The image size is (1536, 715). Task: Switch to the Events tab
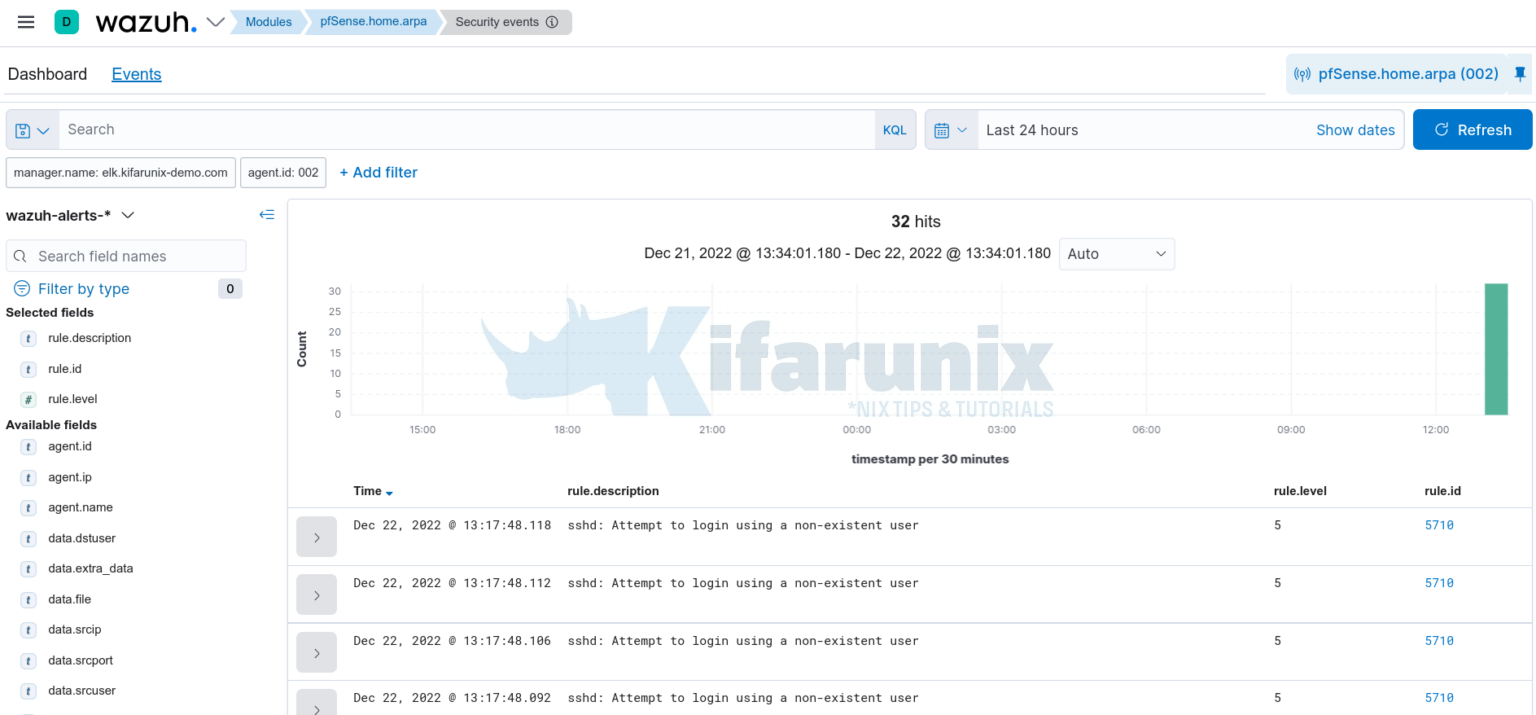pyautogui.click(x=136, y=74)
